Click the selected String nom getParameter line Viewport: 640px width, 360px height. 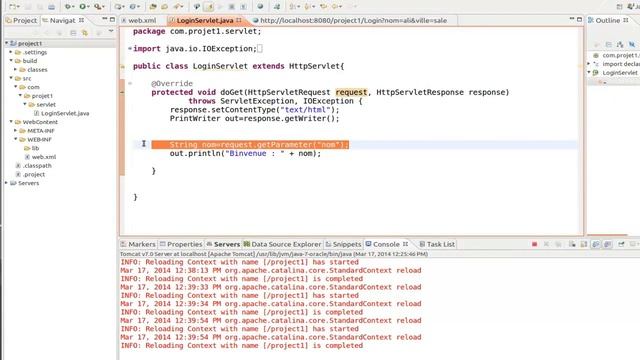[x=250, y=144]
